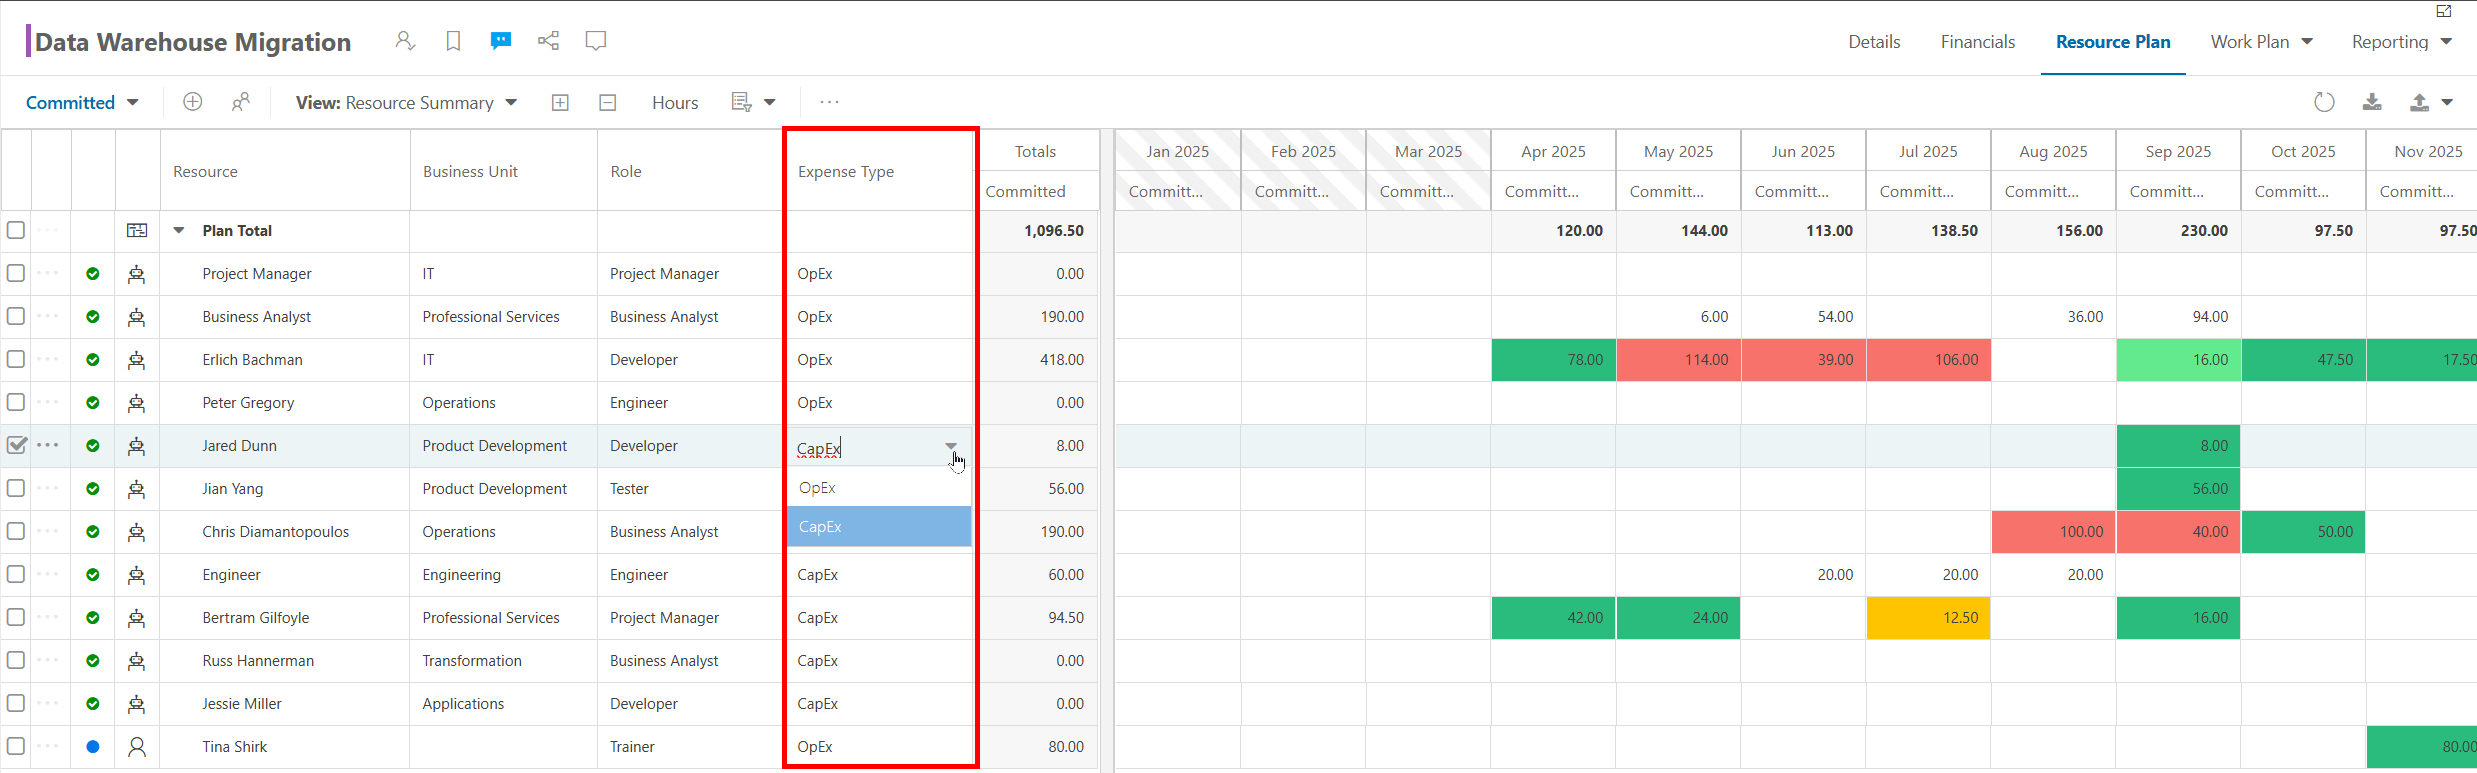2477x773 pixels.
Task: Open the View: Resource Summary dropdown
Action: click(x=406, y=102)
